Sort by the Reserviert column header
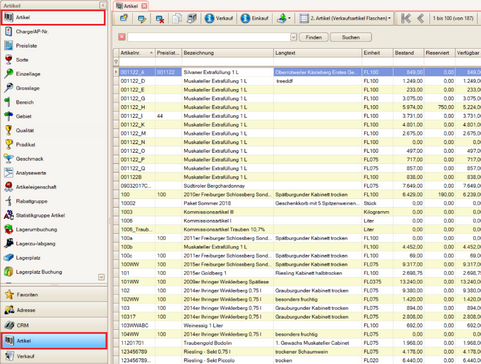 coord(440,53)
